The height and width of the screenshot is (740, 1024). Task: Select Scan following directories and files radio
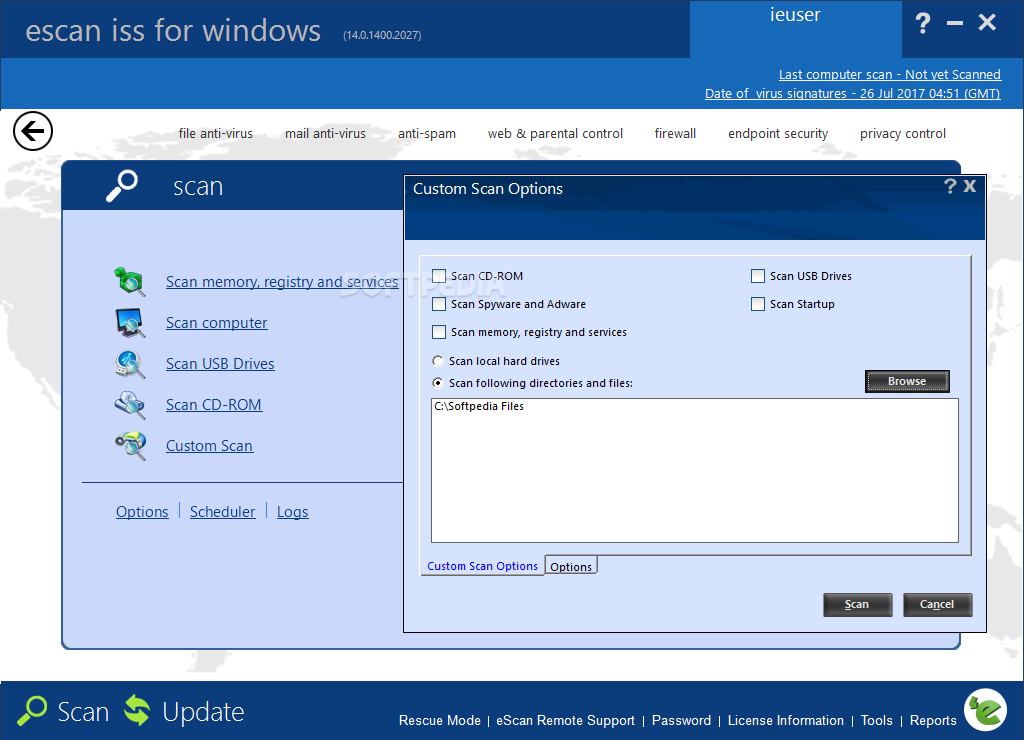point(438,383)
